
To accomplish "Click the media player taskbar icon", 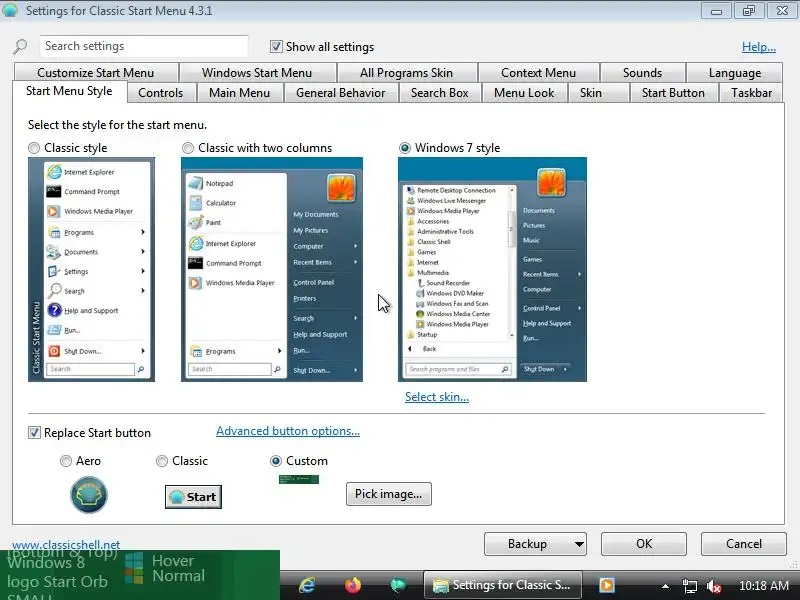I will (x=607, y=585).
